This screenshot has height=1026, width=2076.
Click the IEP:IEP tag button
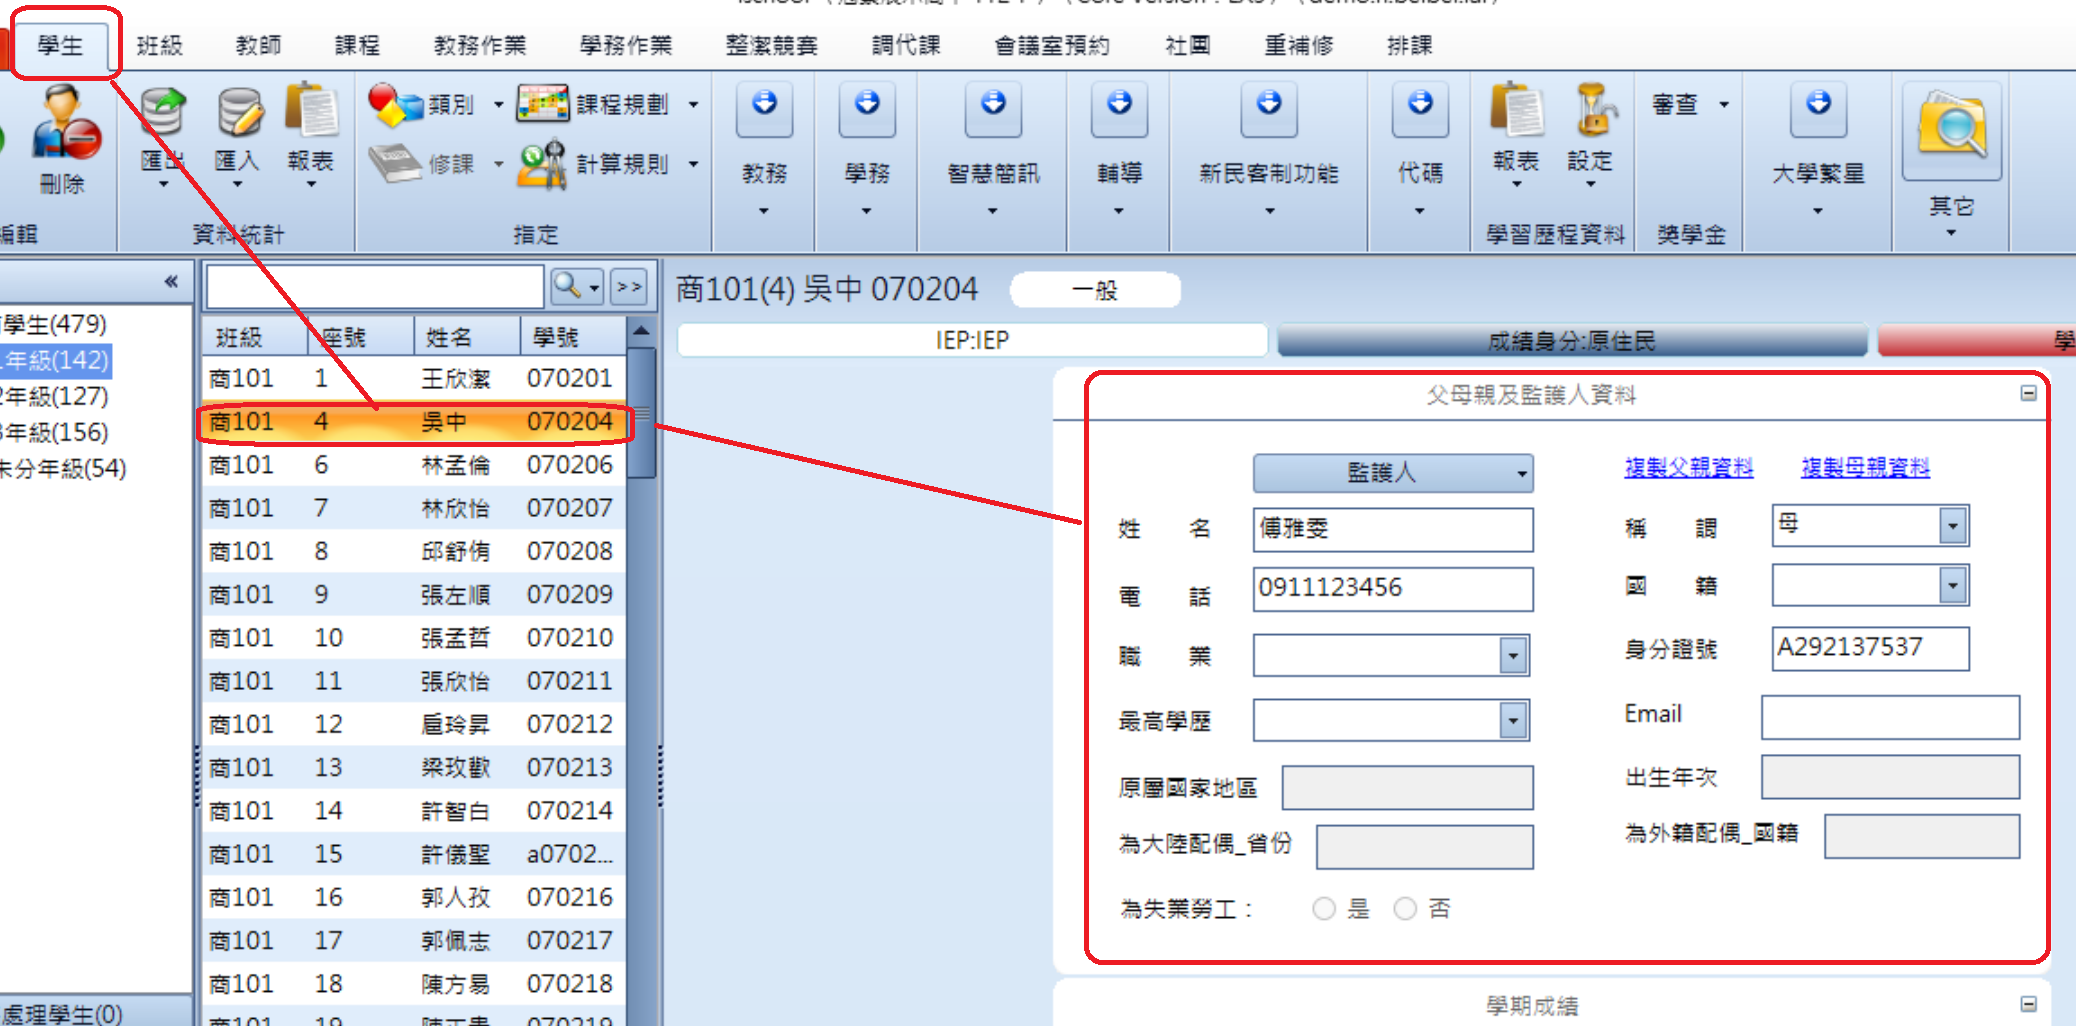pos(972,340)
